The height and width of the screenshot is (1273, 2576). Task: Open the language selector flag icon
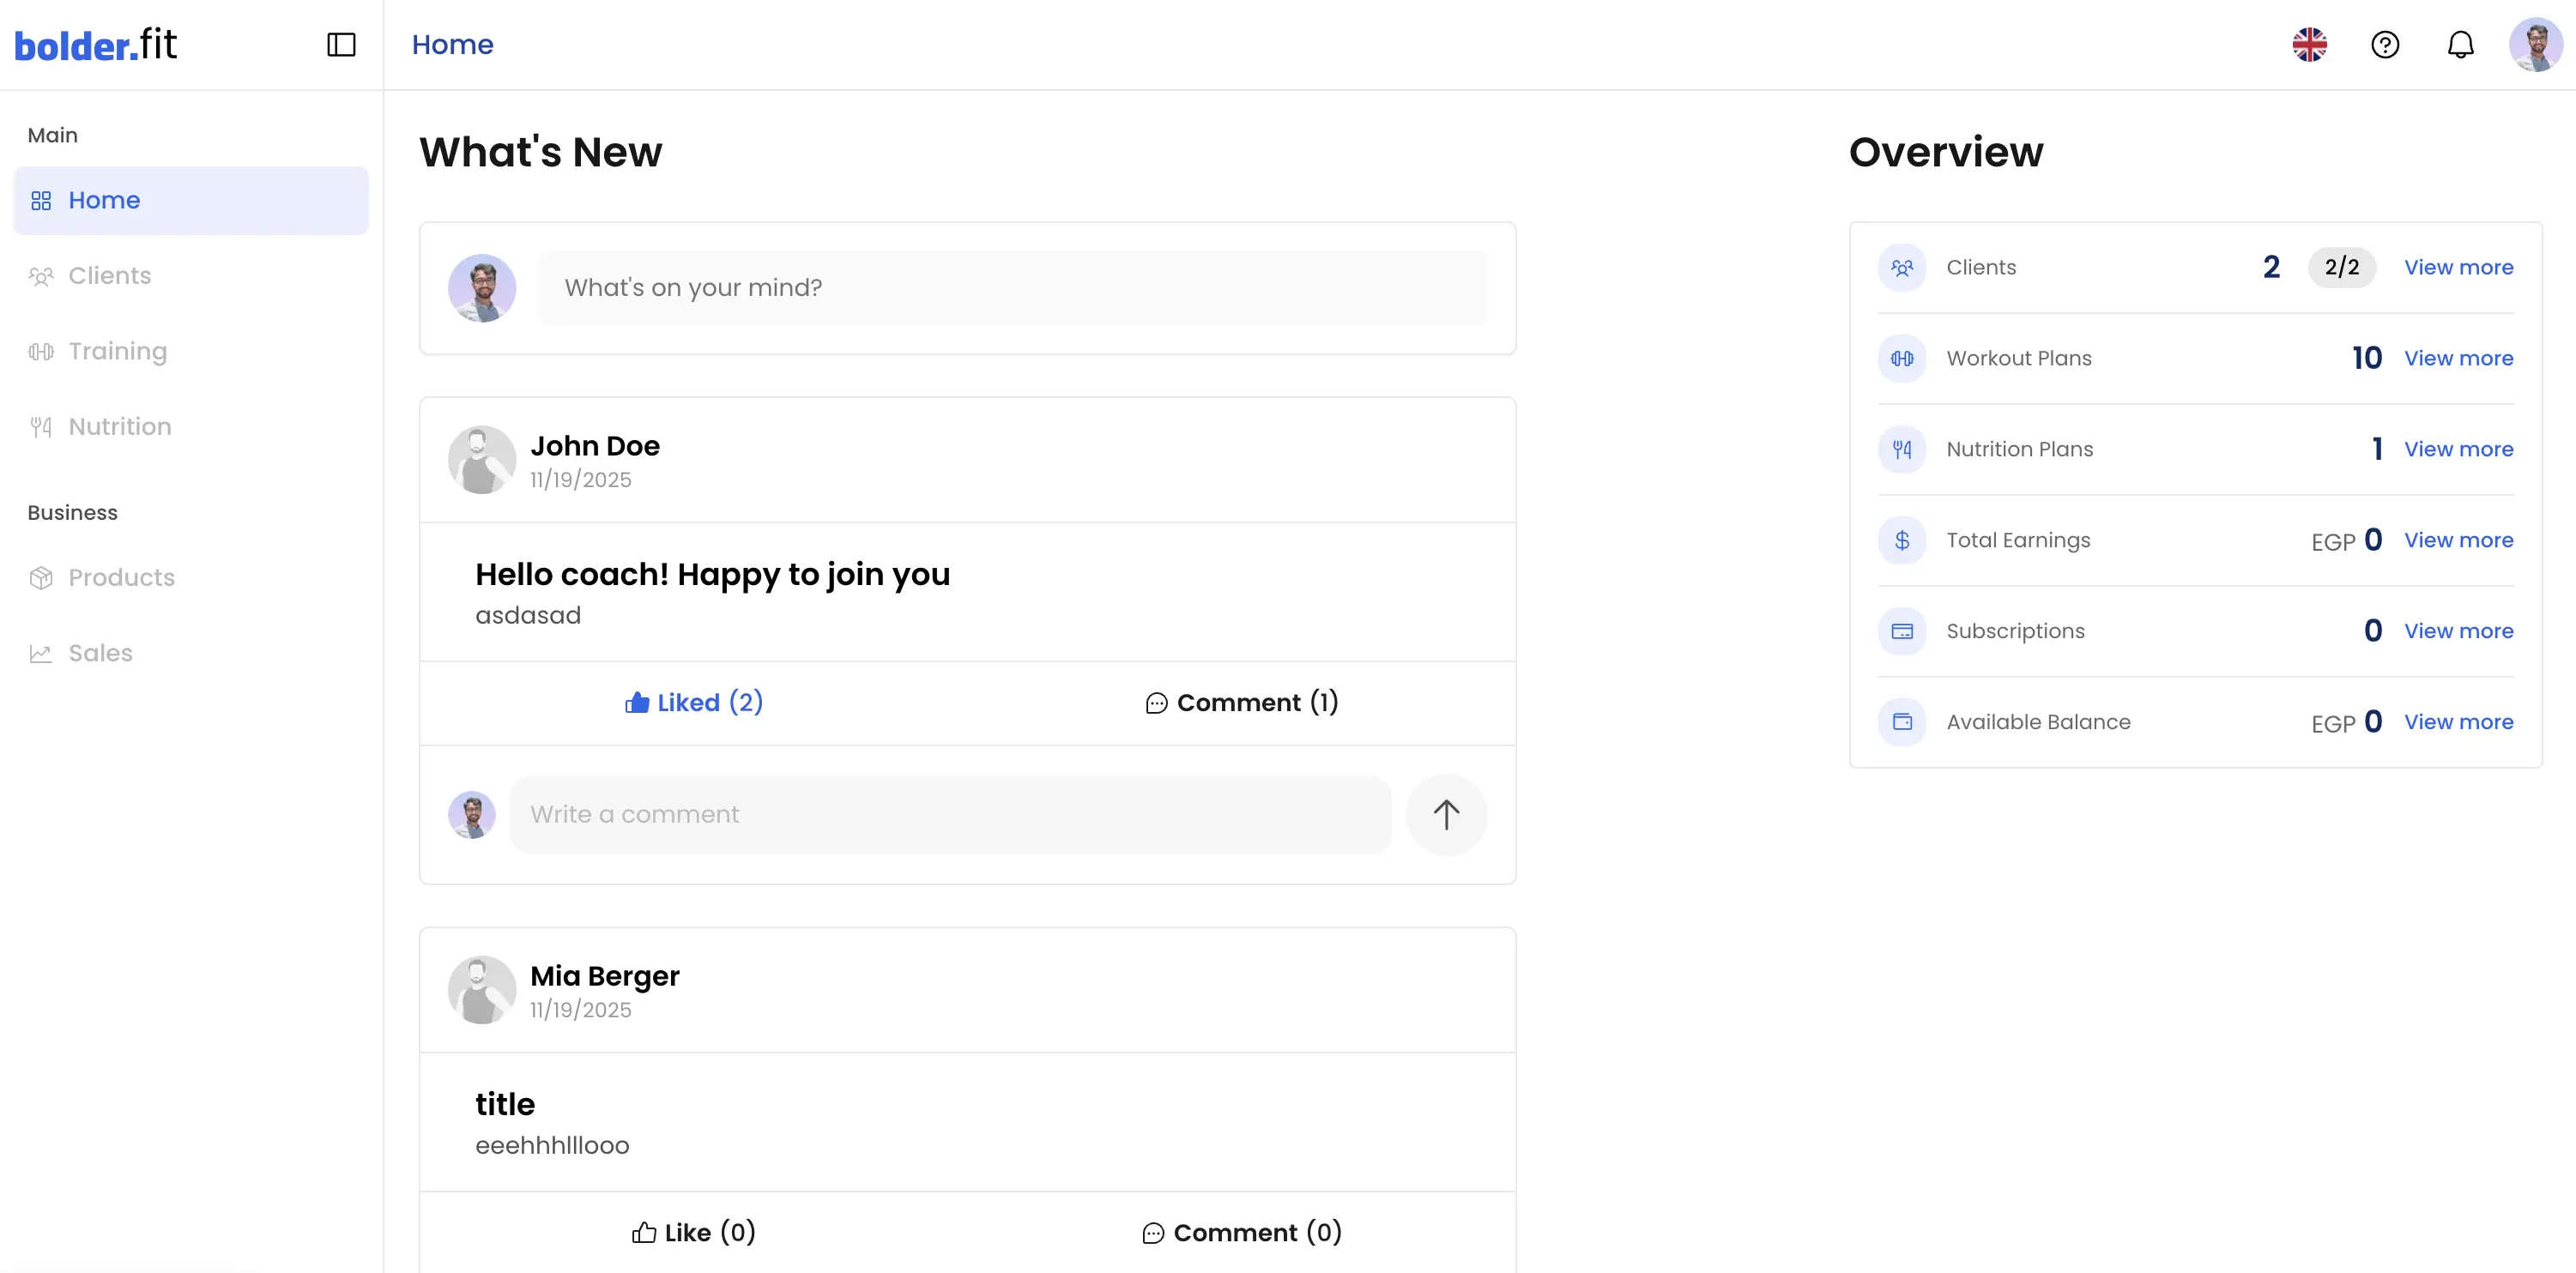2309,45
